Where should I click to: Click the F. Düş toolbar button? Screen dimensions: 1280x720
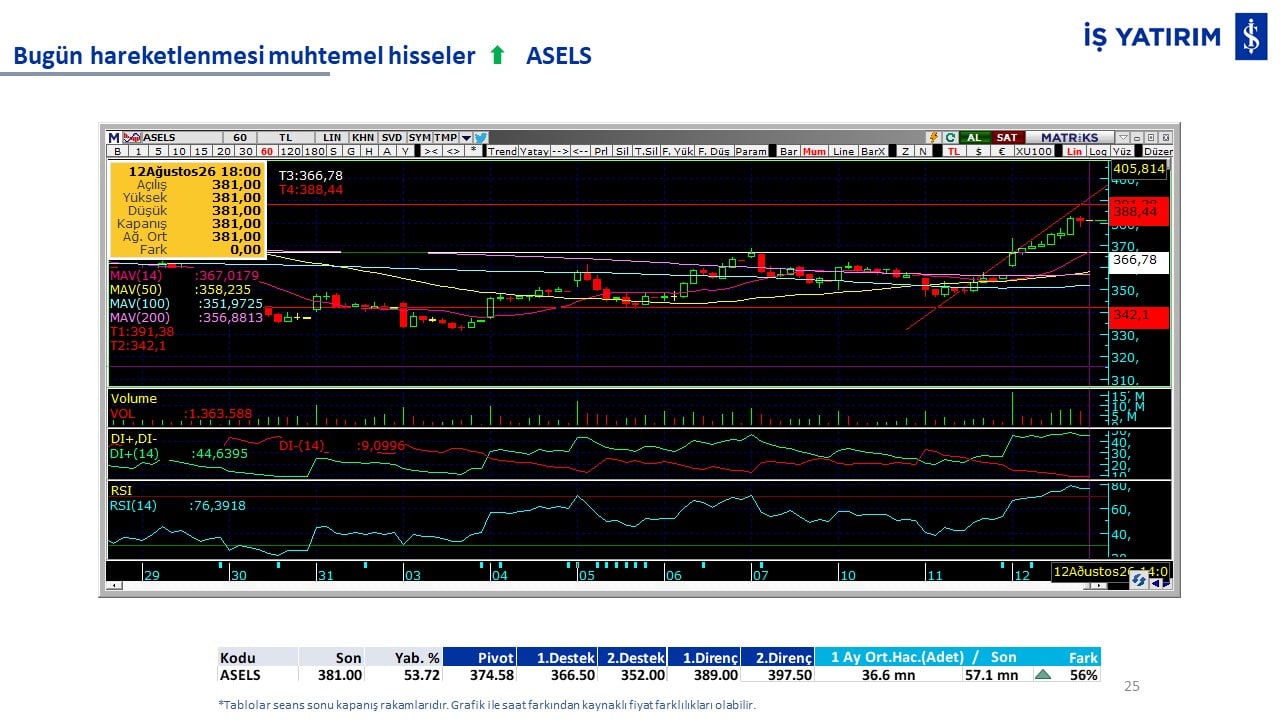click(x=714, y=151)
